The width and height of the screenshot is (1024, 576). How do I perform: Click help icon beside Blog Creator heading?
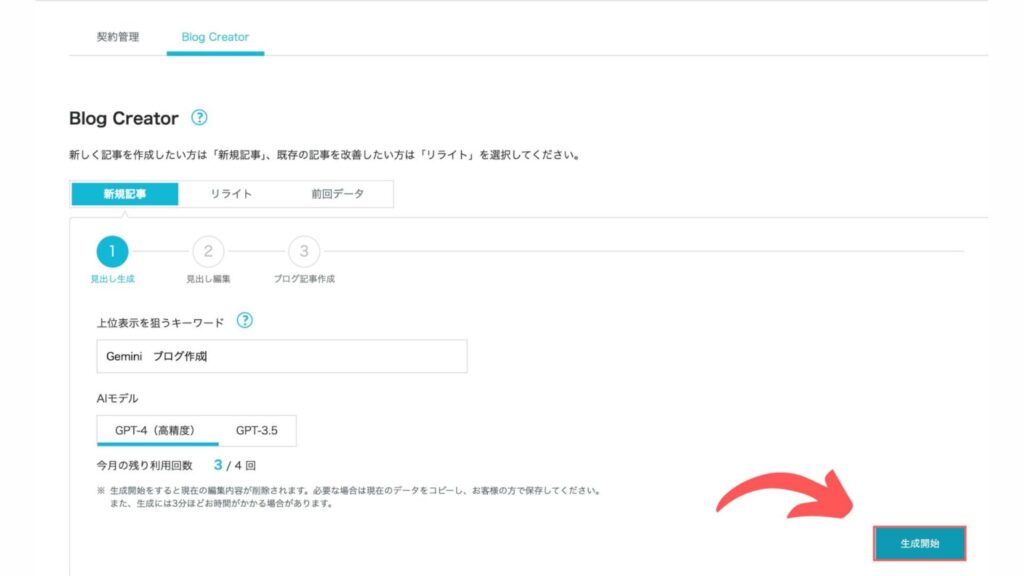click(x=199, y=118)
